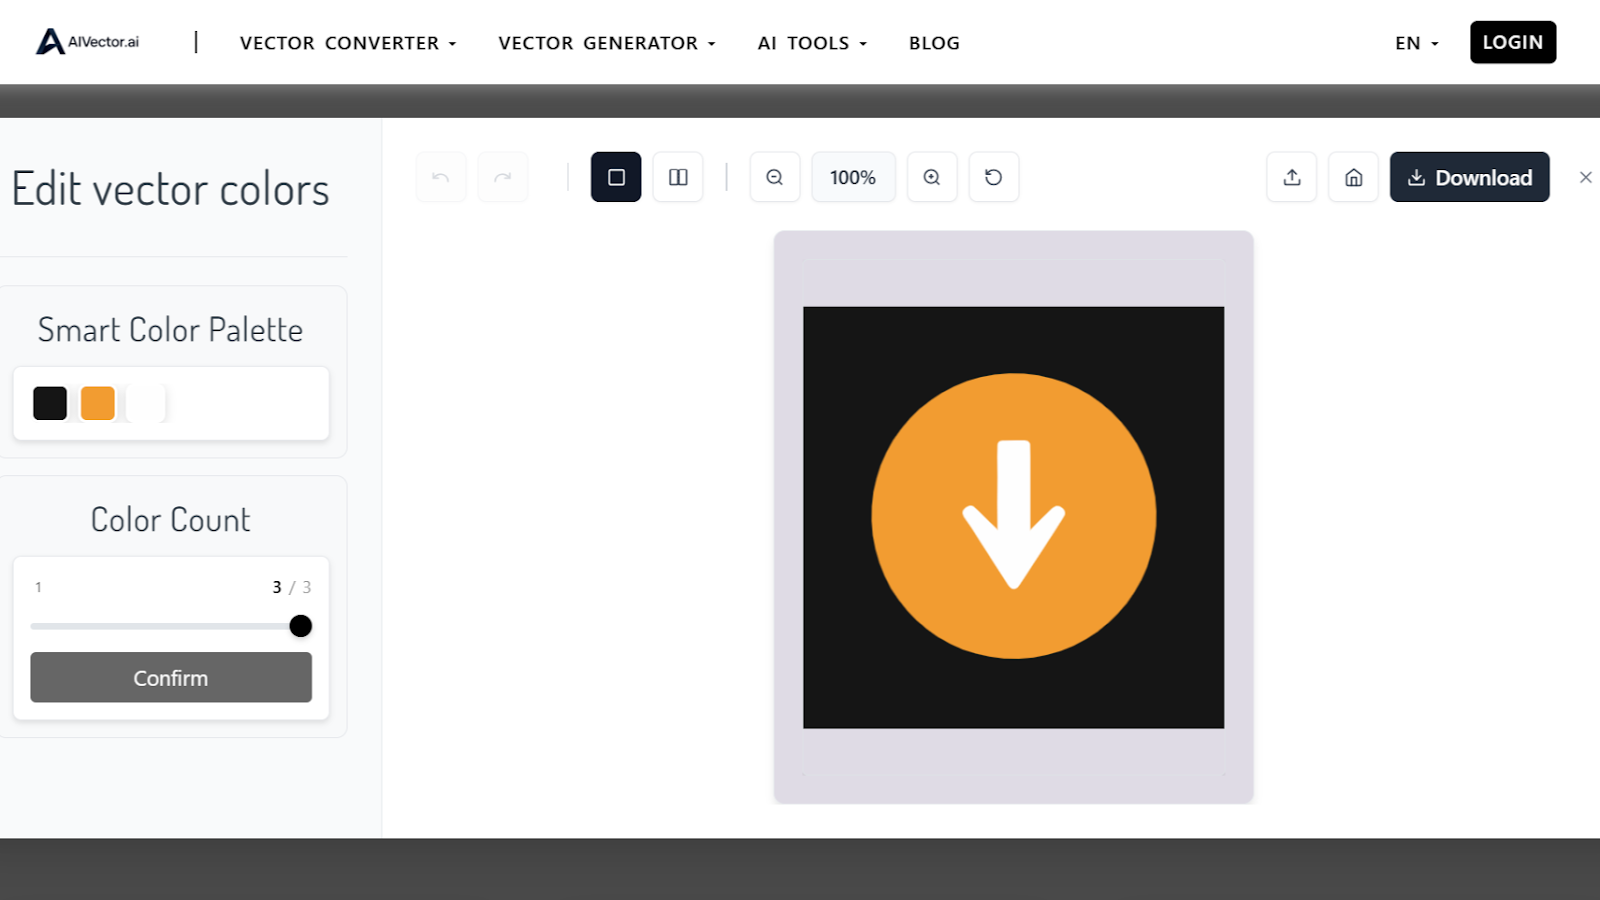Open the AI Tools dropdown
The height and width of the screenshot is (900, 1600).
(x=812, y=43)
